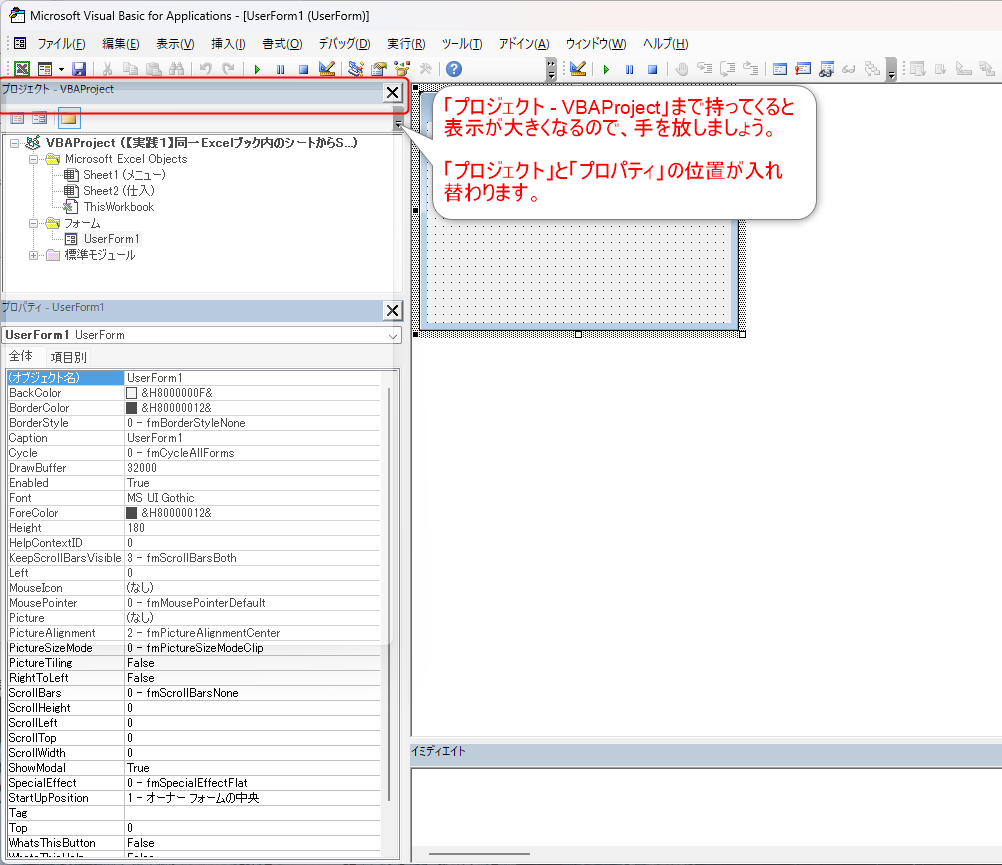Image resolution: width=1002 pixels, height=865 pixels.
Task: Open the ツール menu
Action: coord(461,43)
